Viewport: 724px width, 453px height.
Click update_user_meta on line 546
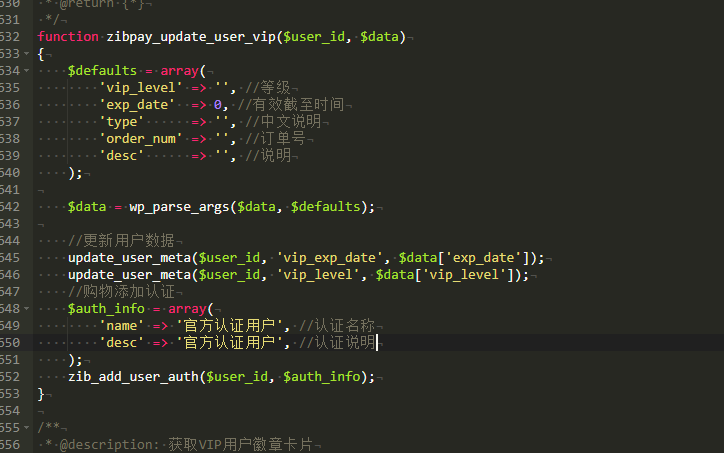(129, 275)
